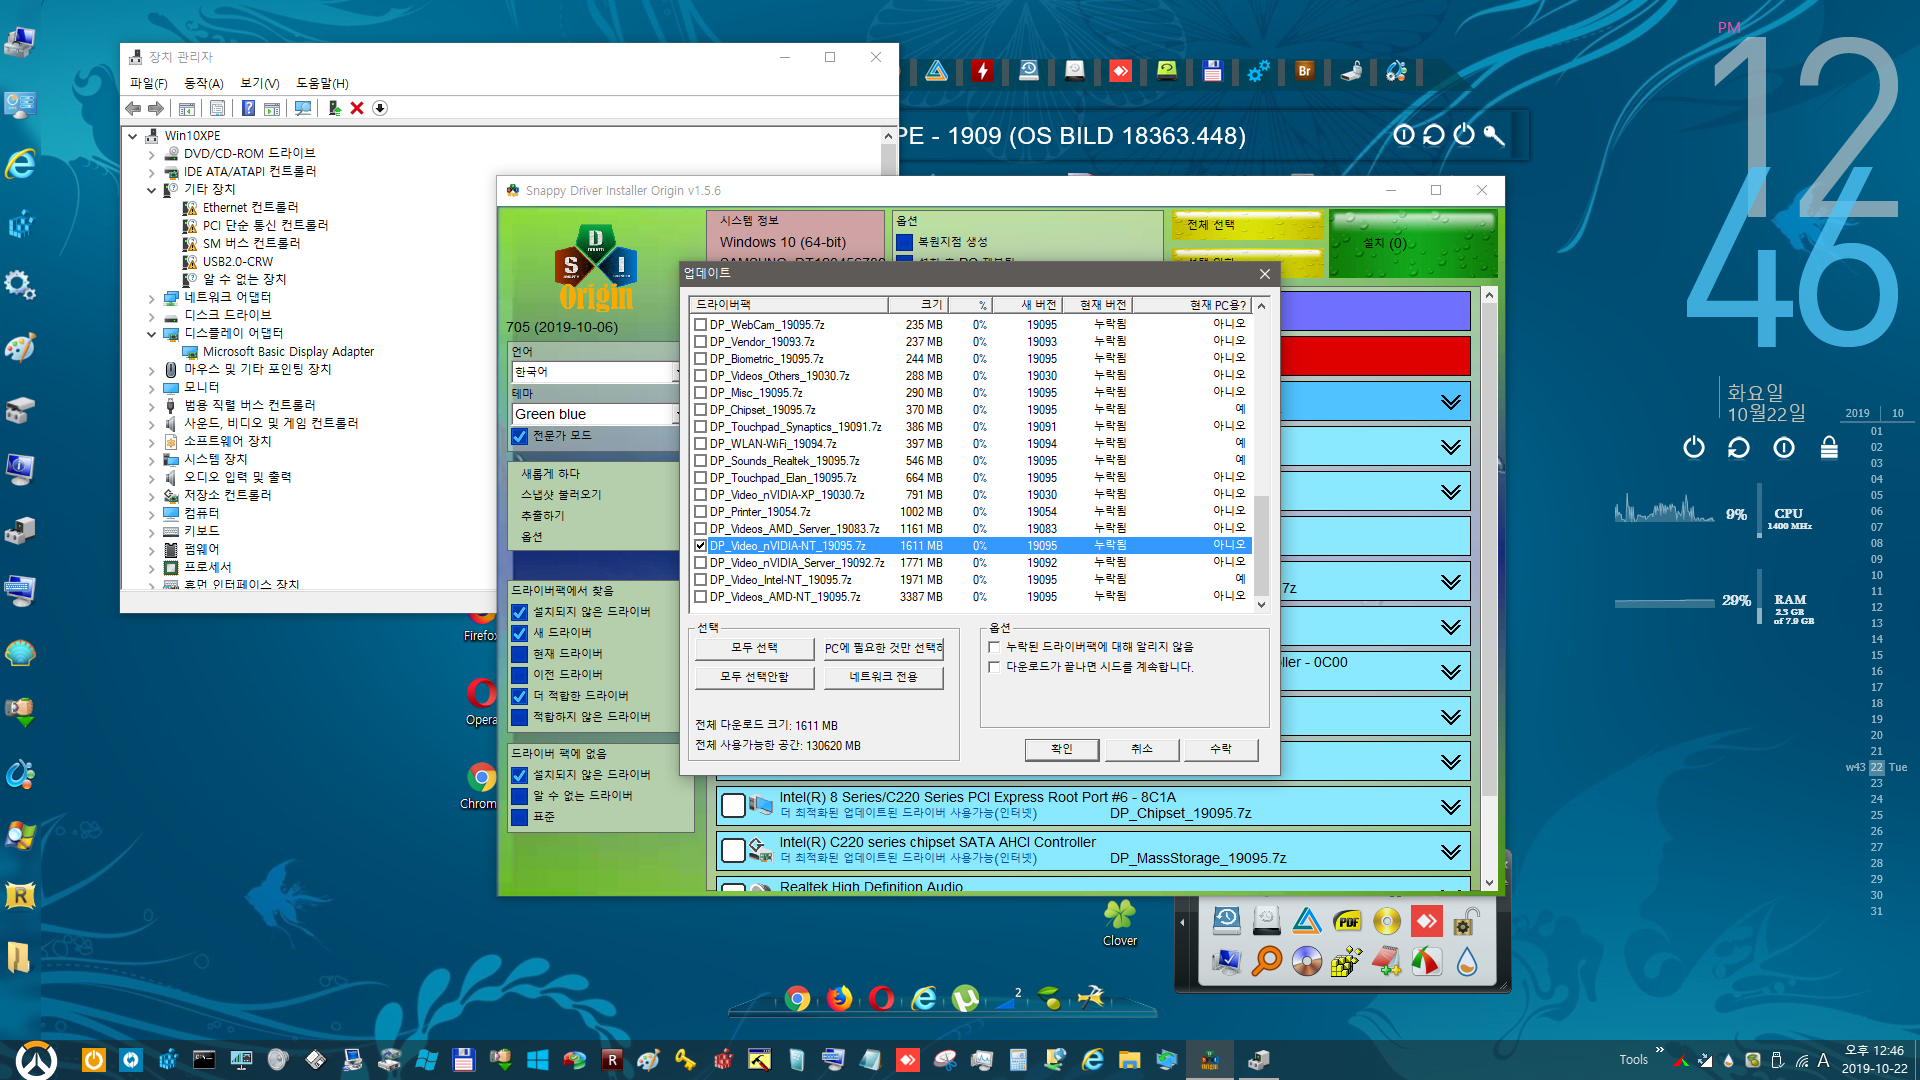Click the orange power icon on the taskbar
This screenshot has width=1920, height=1080.
[93, 1060]
